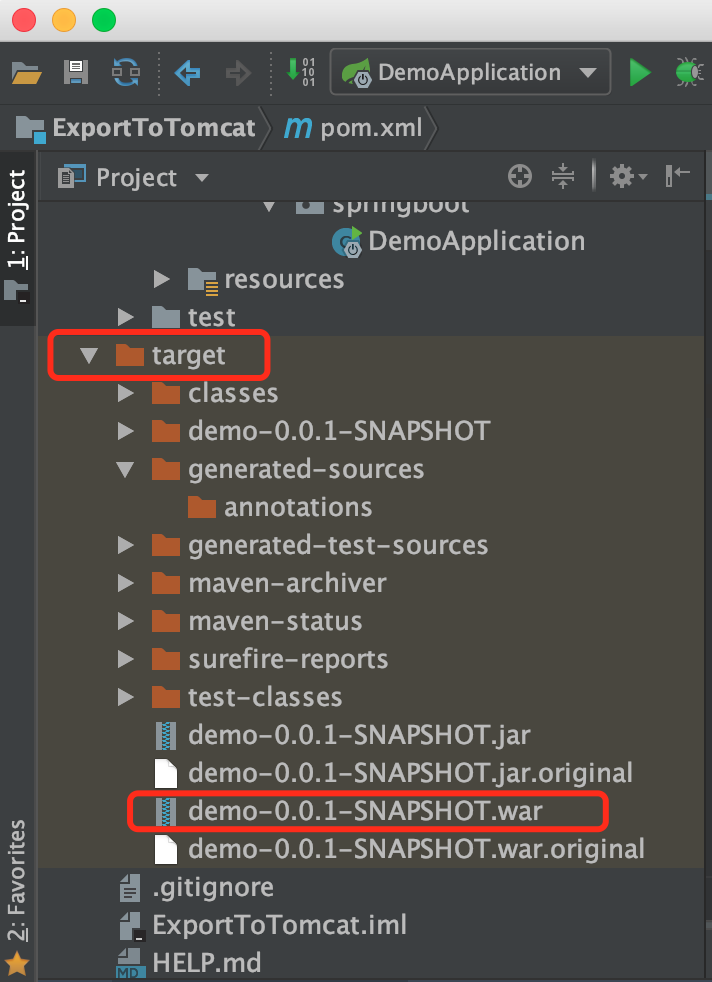Save all open files
Viewport: 712px width, 982px height.
[x=75, y=72]
